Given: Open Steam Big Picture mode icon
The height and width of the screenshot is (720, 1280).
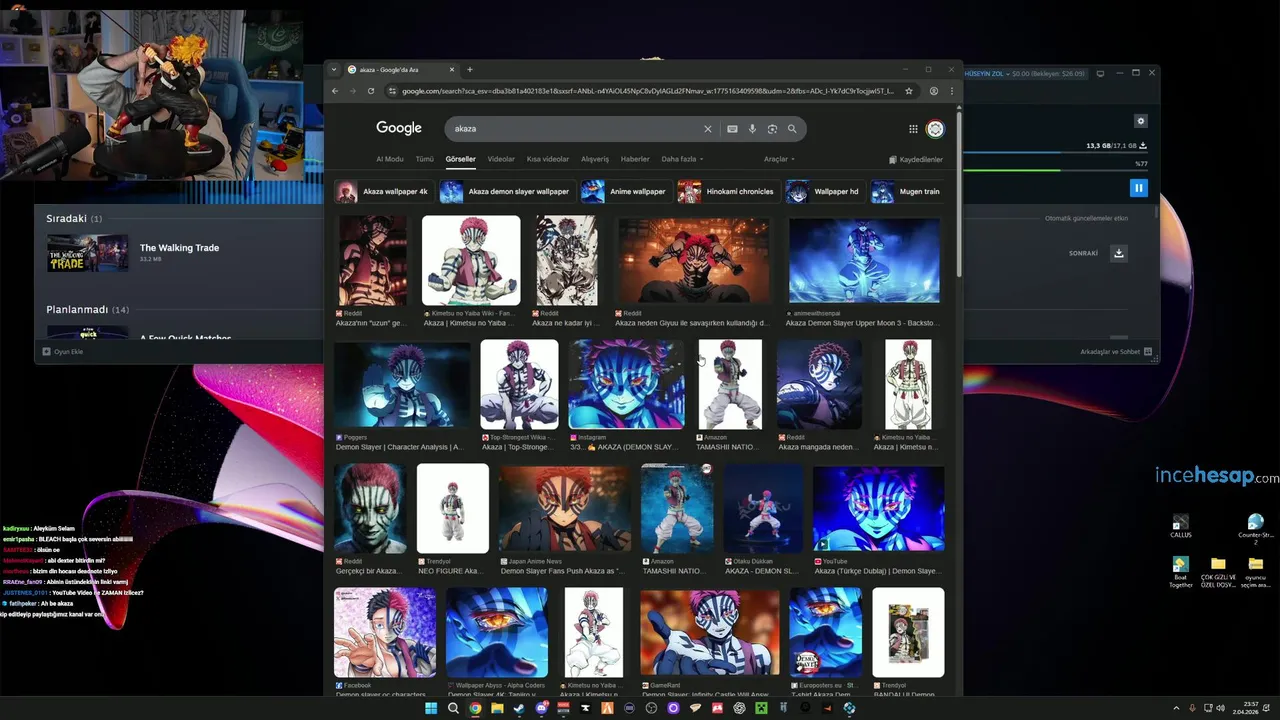Looking at the screenshot, I should point(1100,73).
